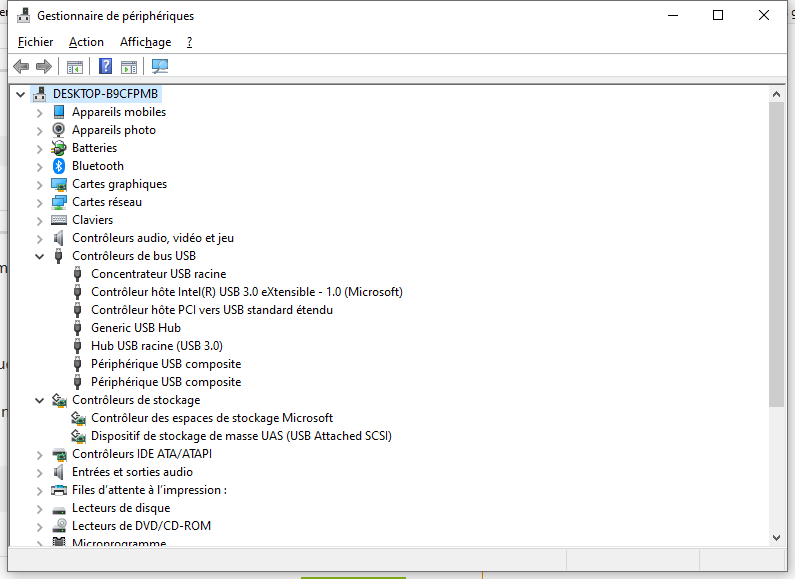Open the Fichier menu
795x579 pixels.
(x=35, y=42)
